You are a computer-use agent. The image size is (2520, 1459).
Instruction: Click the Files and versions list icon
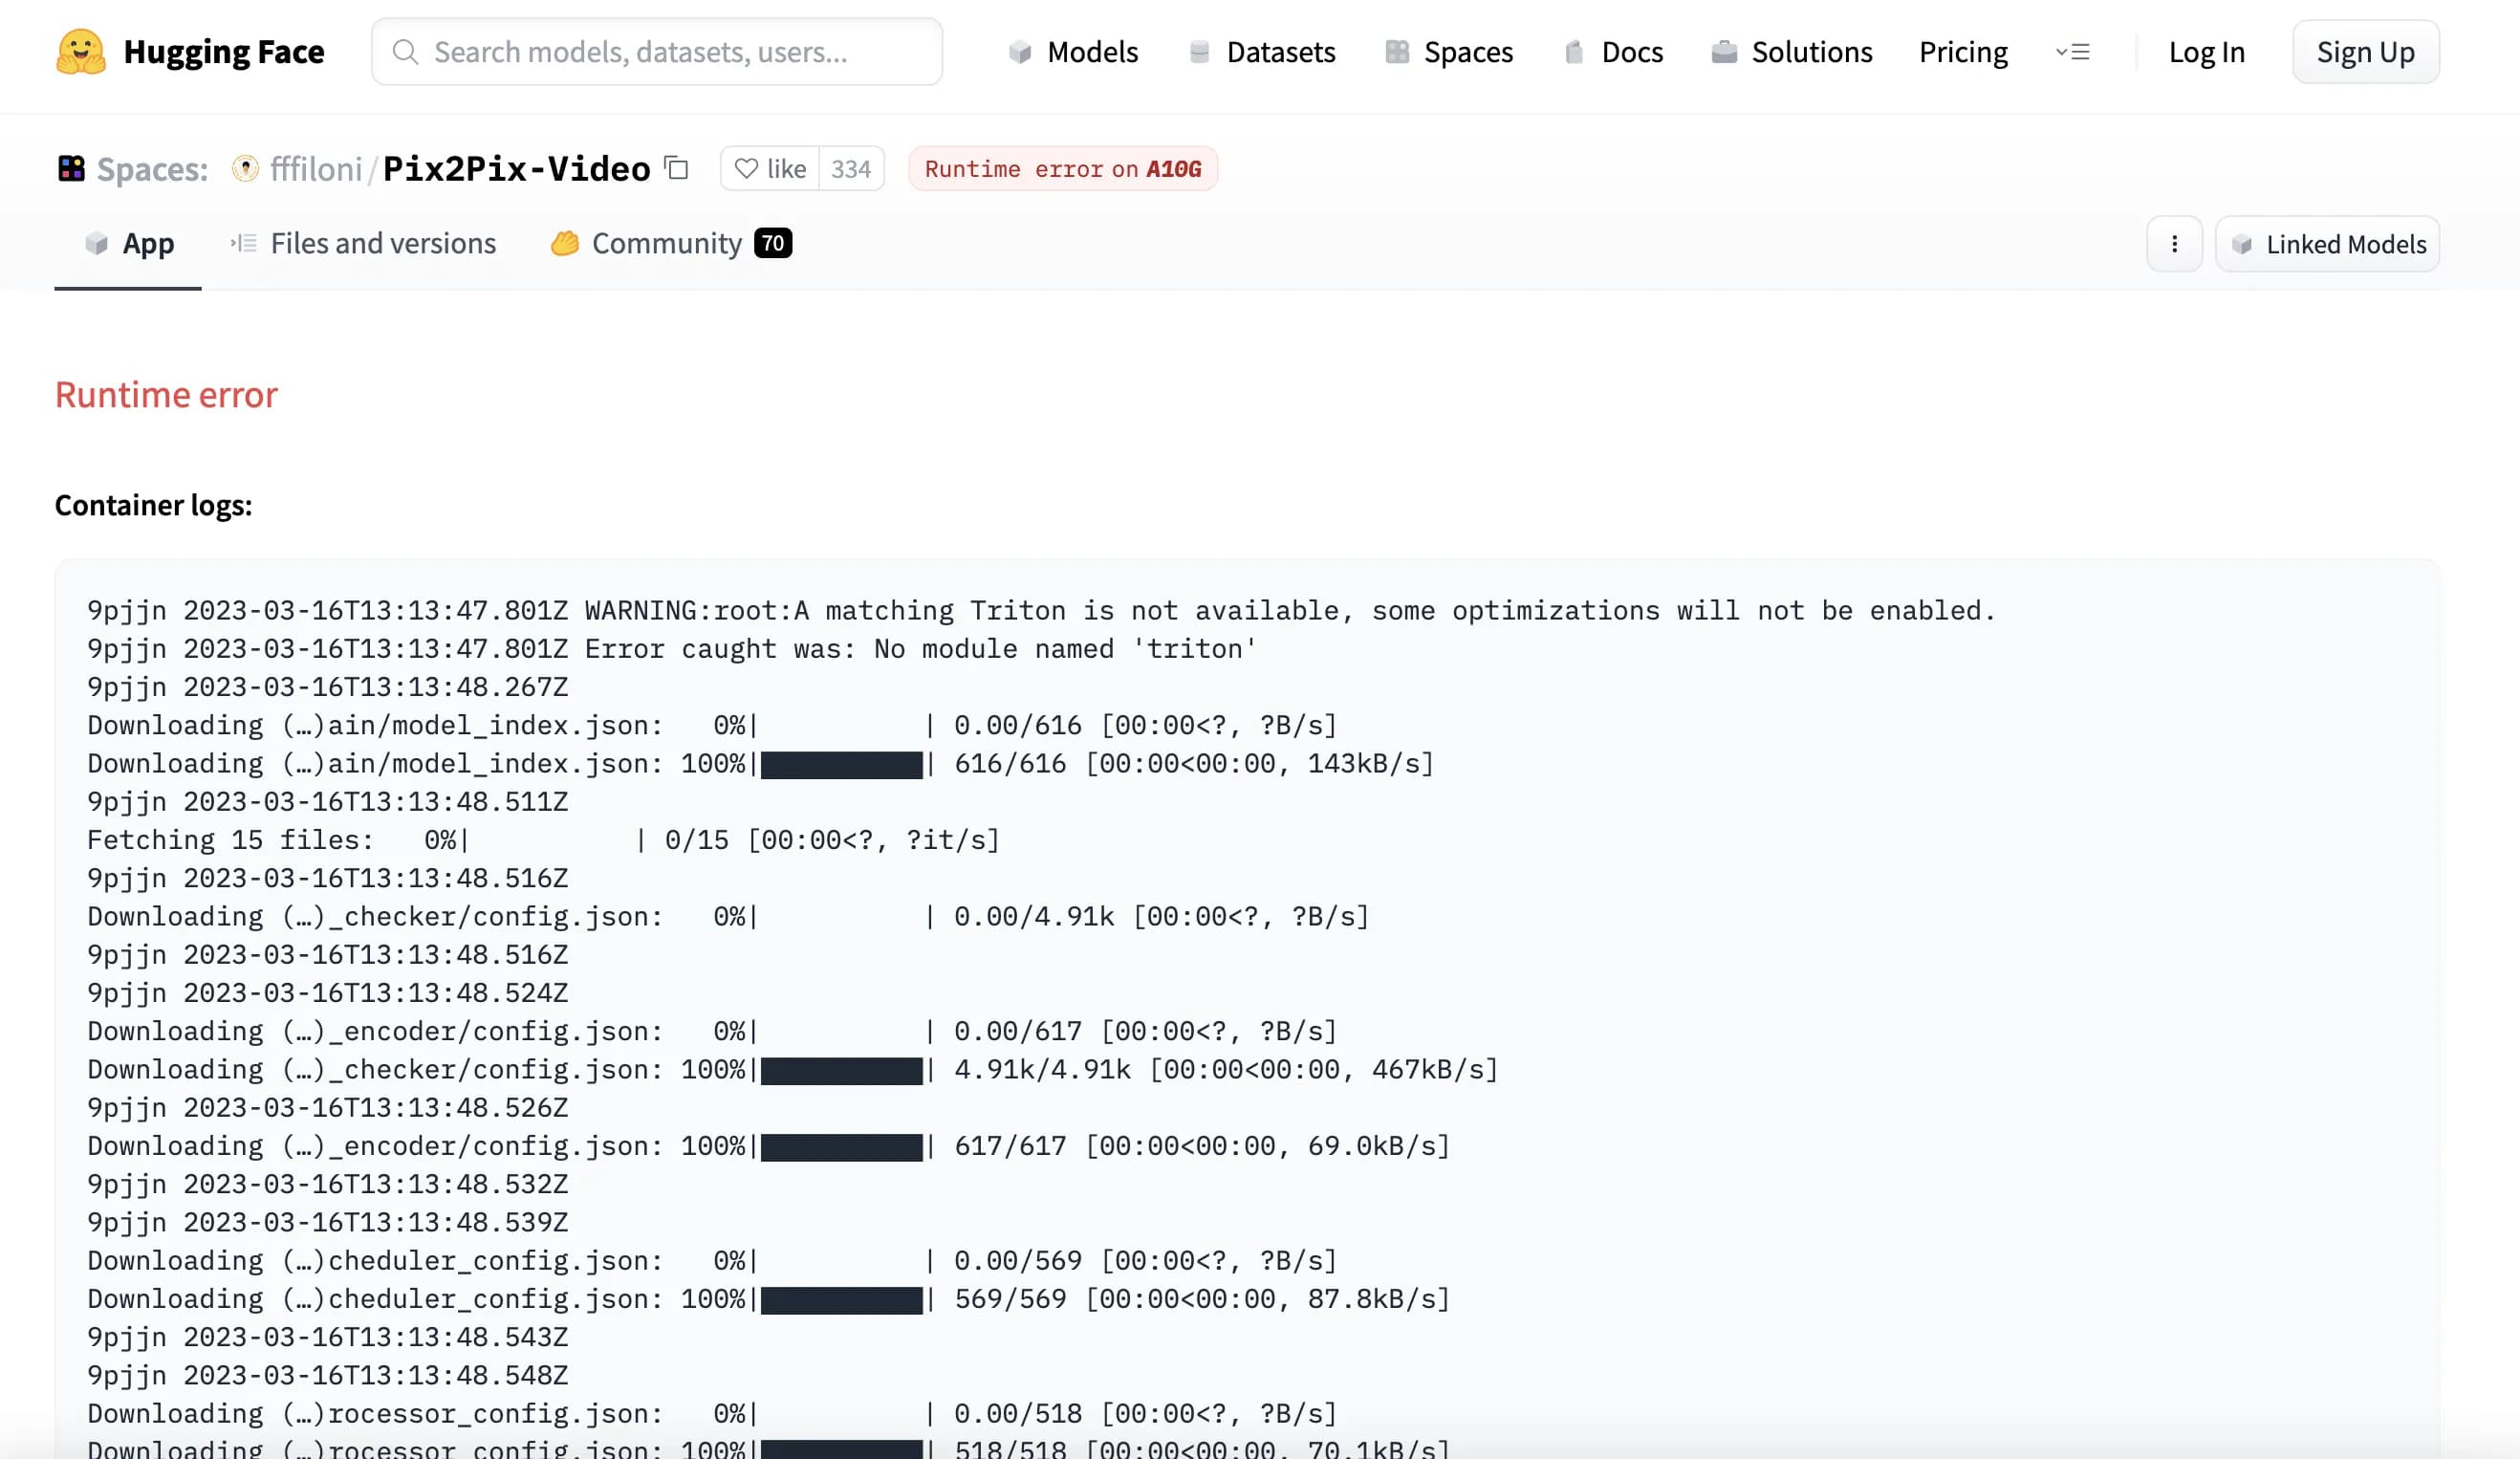click(x=243, y=243)
